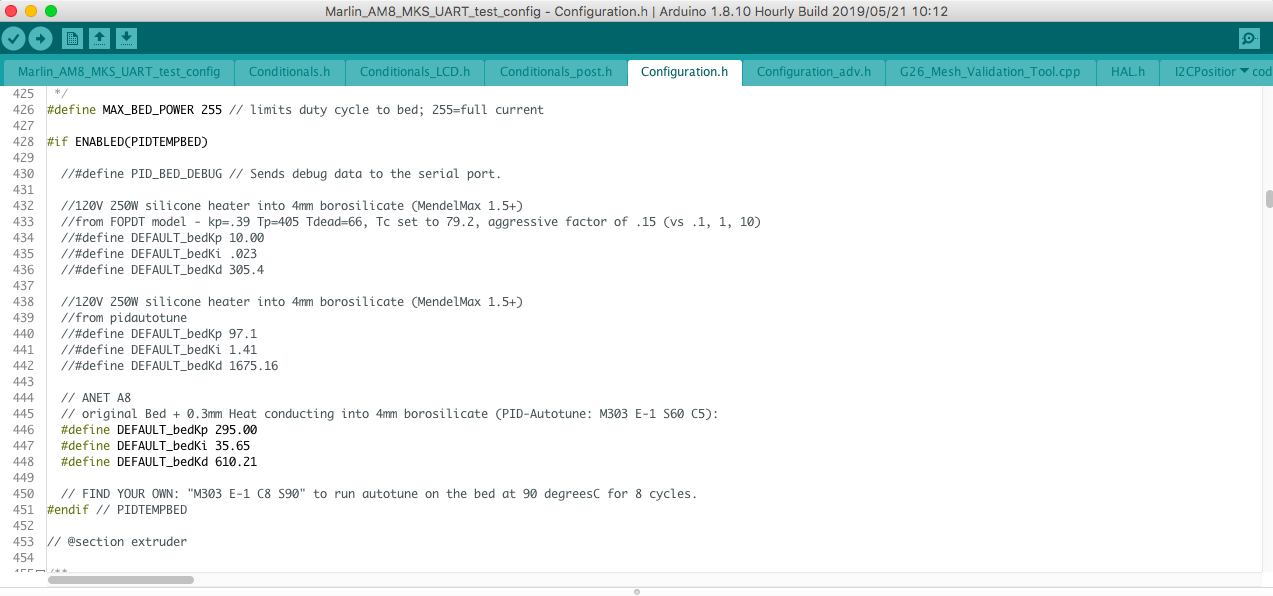Viewport: 1273px width, 596px height.
Task: Click the green window zoom button
Action: pyautogui.click(x=51, y=11)
